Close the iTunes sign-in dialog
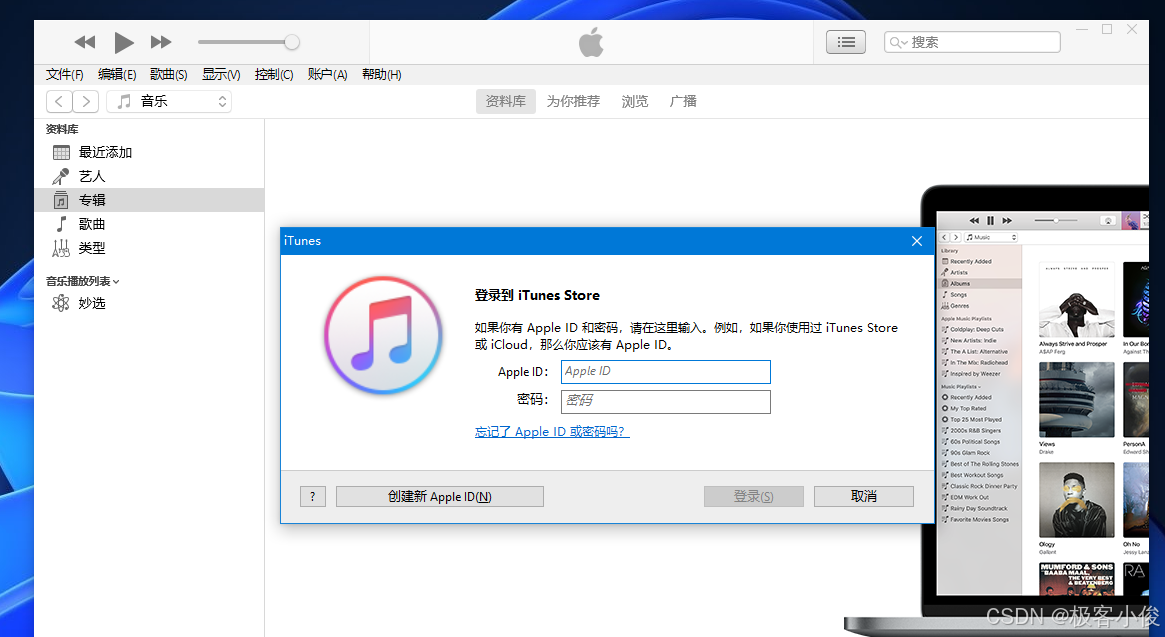The height and width of the screenshot is (637, 1165). (917, 241)
